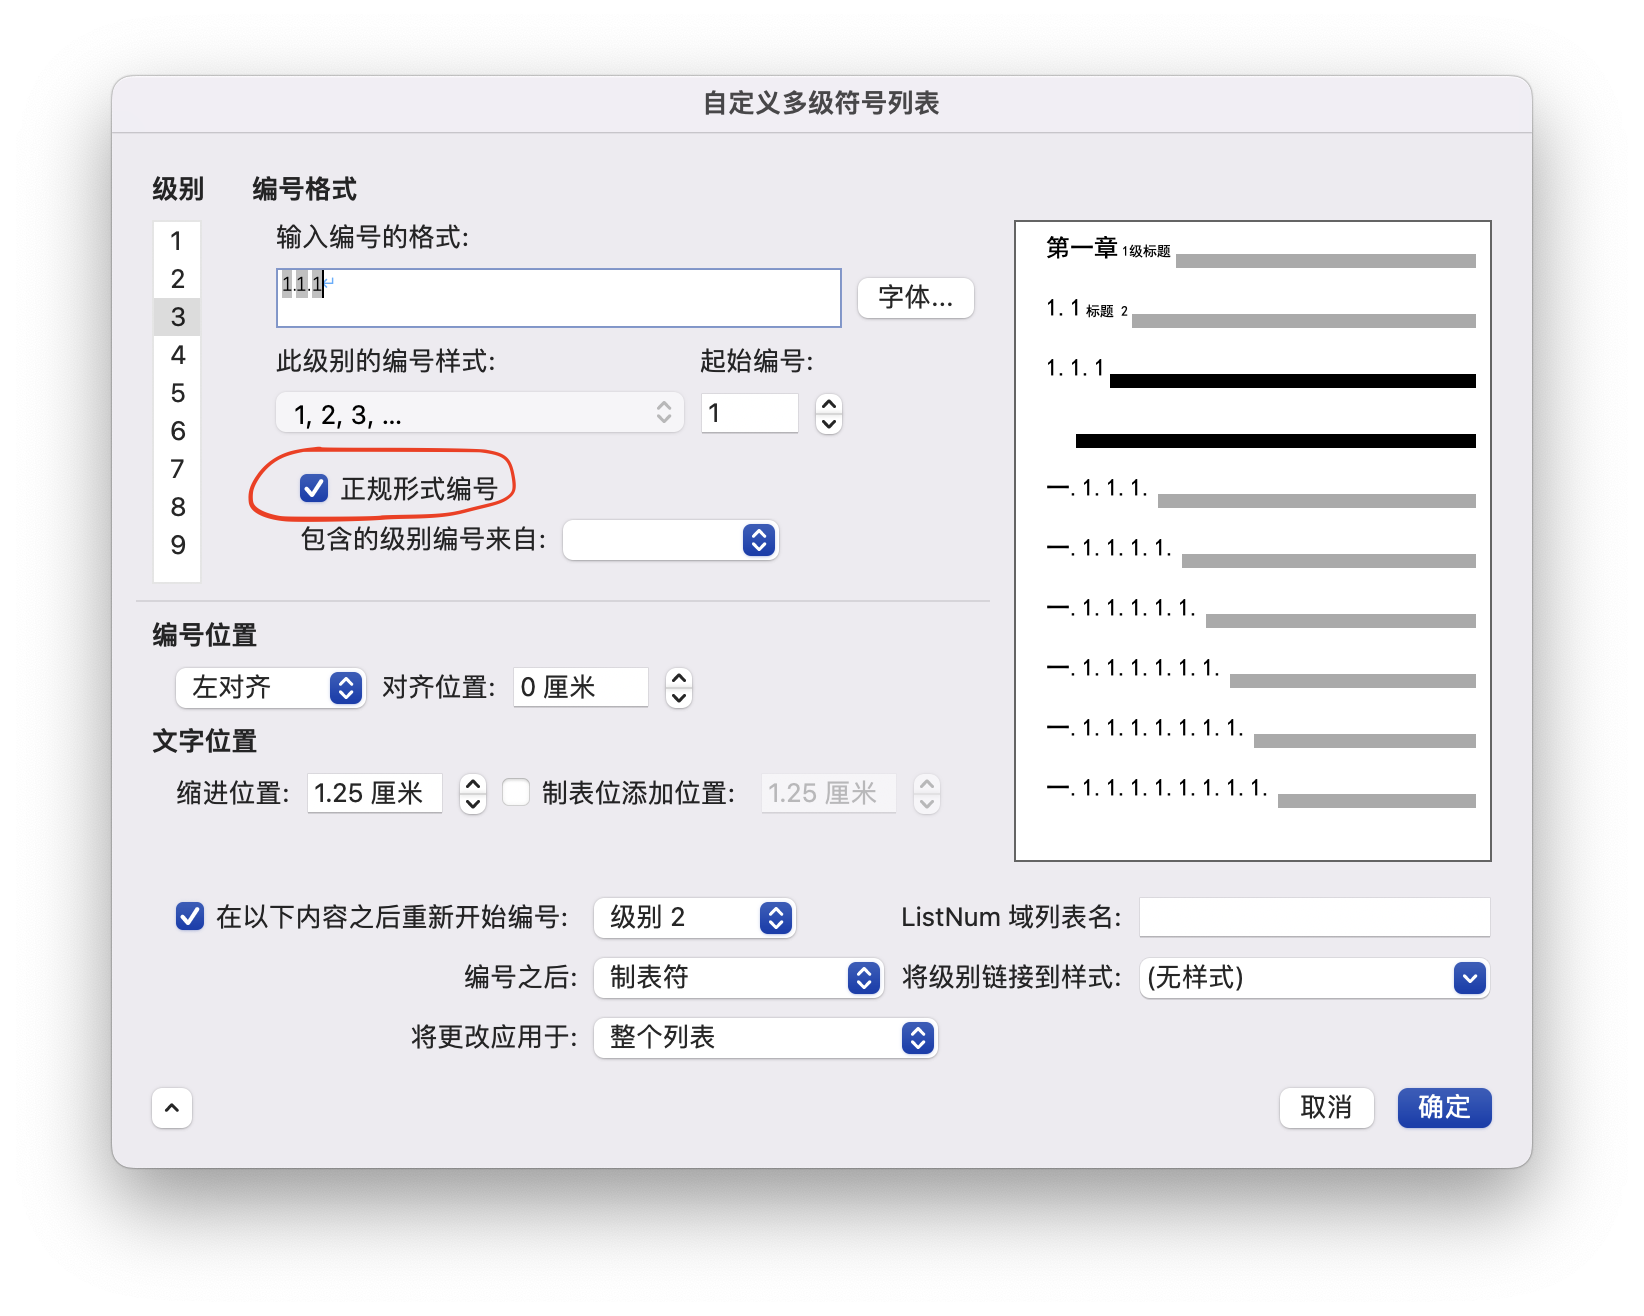The height and width of the screenshot is (1316, 1644).
Task: Increase 对齐位置 with the up arrow
Action: point(679,678)
